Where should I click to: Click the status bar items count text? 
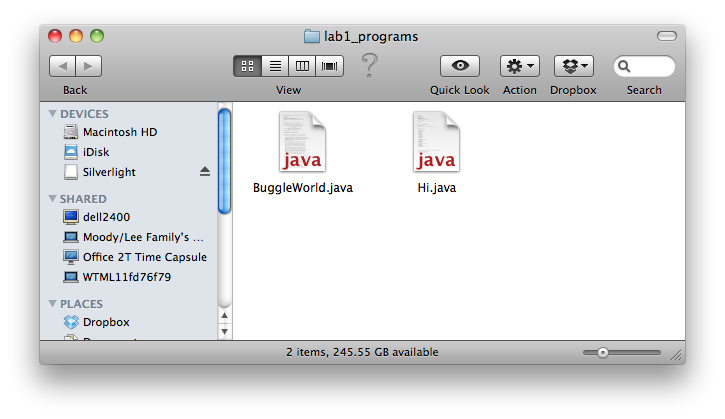(x=362, y=352)
